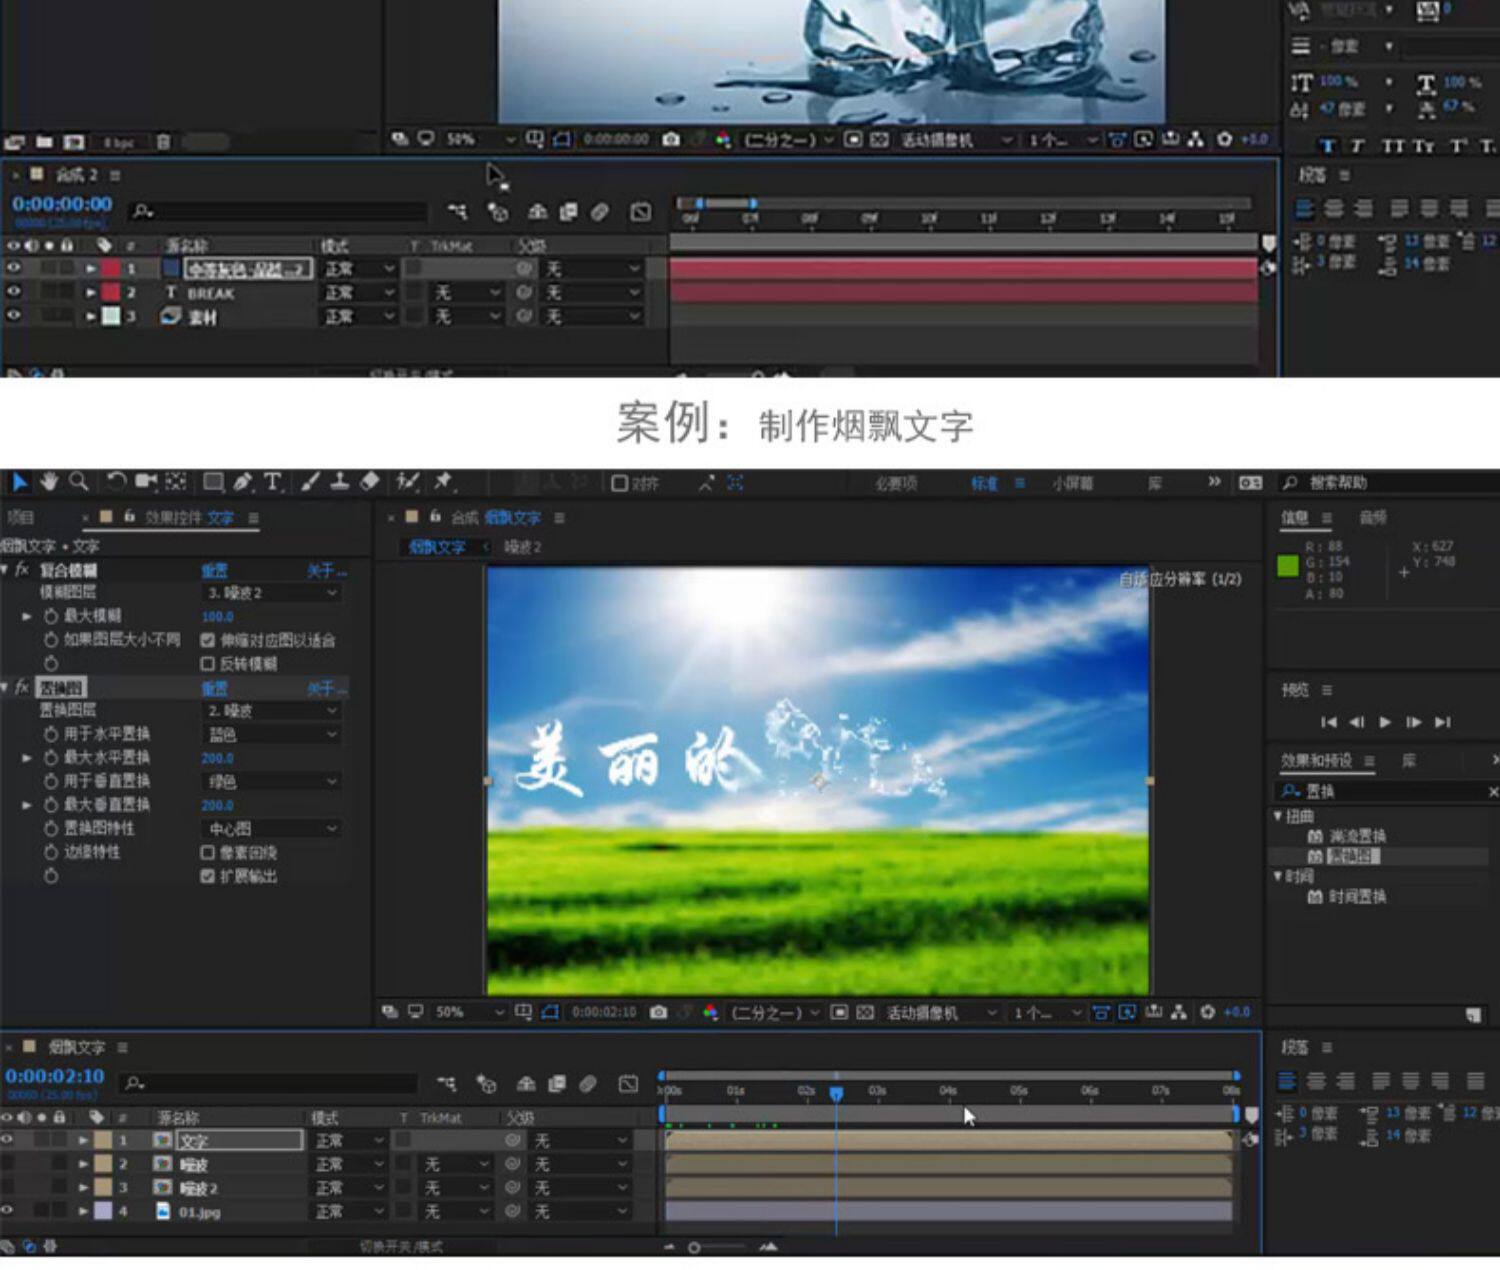Image resolution: width=1500 pixels, height=1270 pixels.
Task: Click 关于 for the 复合模糊 effect
Action: click(x=327, y=571)
